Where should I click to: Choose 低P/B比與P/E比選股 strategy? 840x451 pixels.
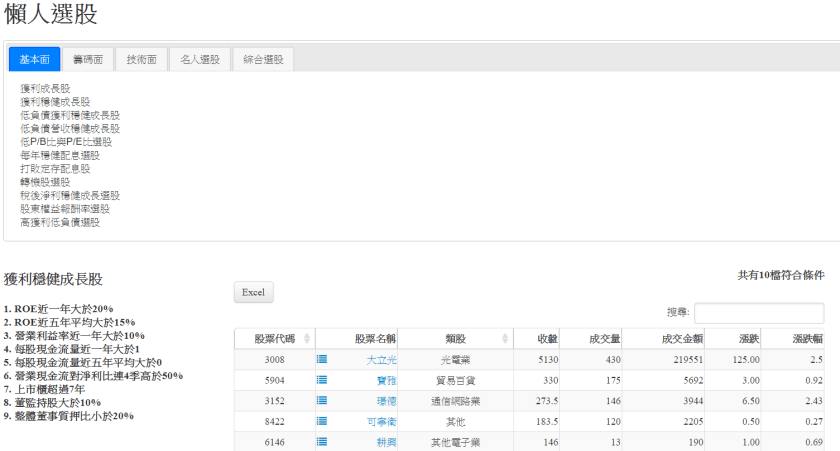pyautogui.click(x=66, y=142)
